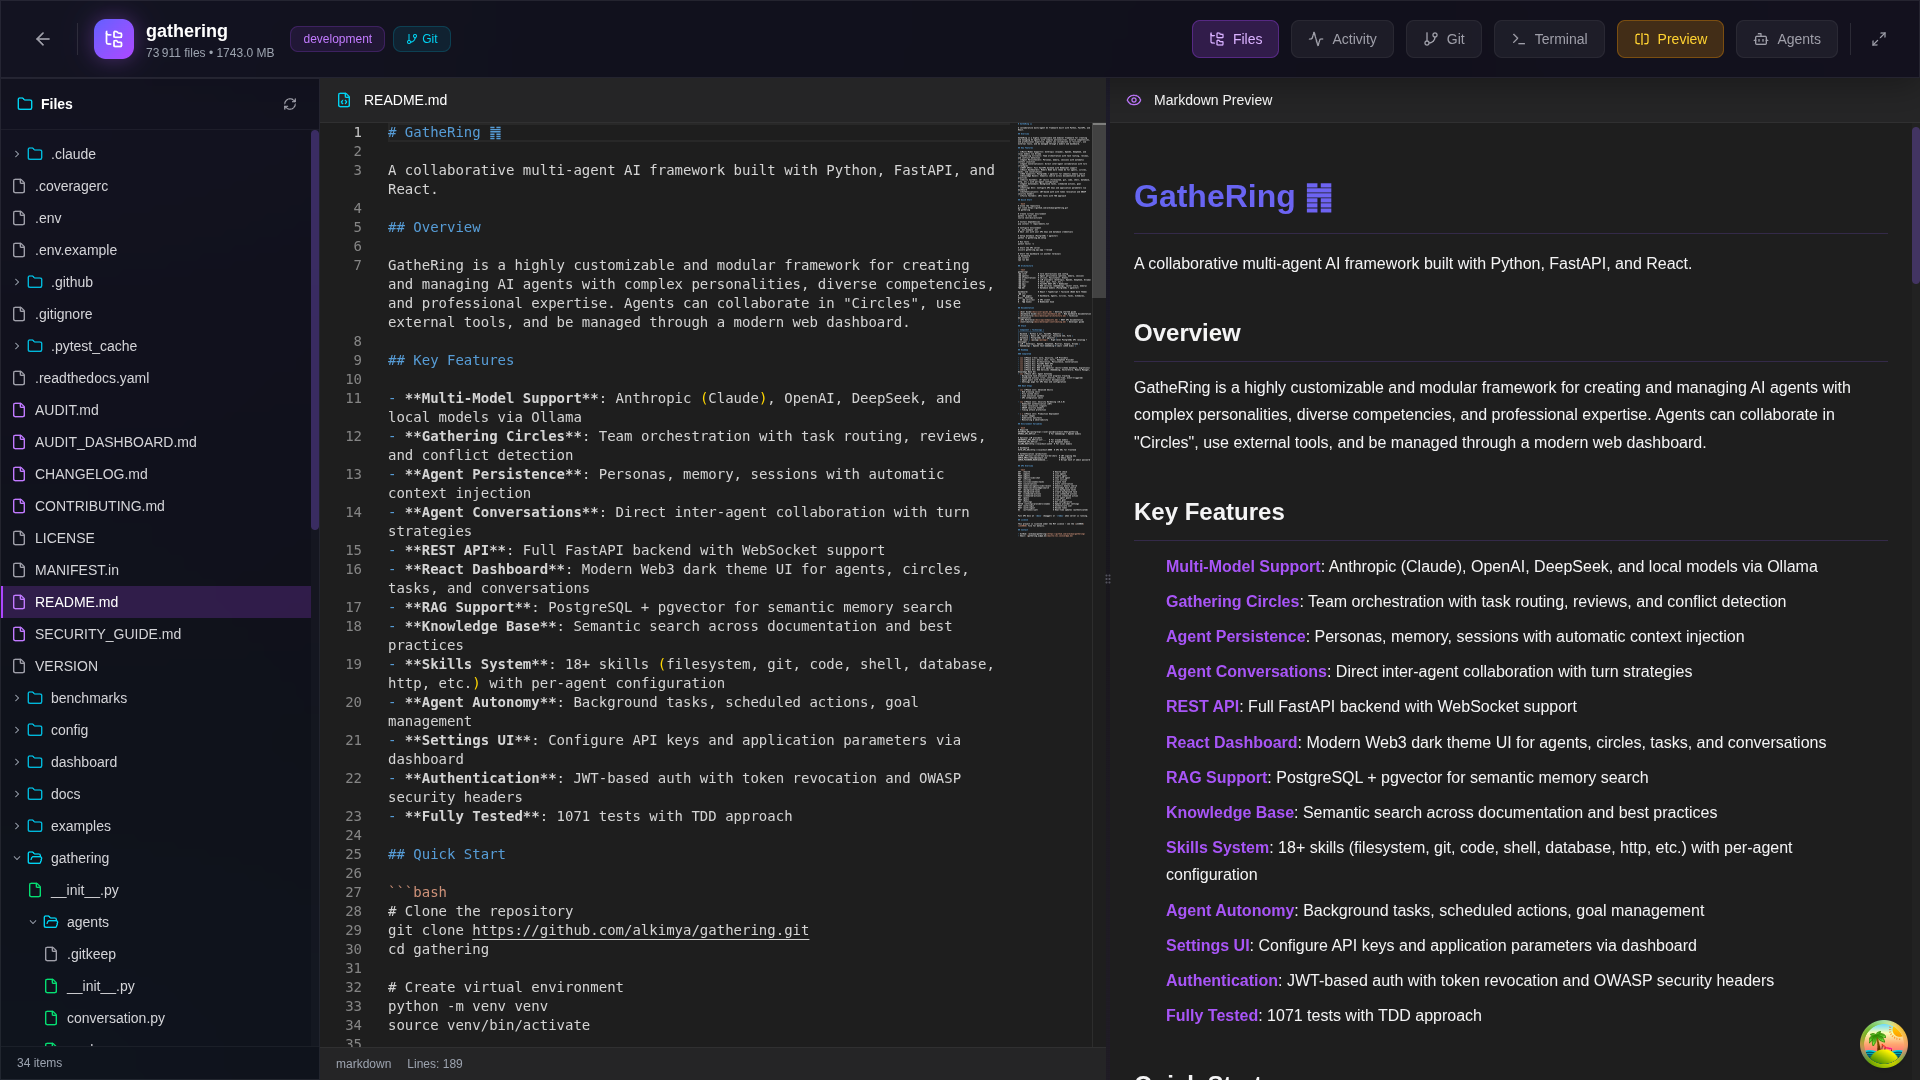Click the .claude folder icon
Screen dimensions: 1920x1080
click(35, 154)
